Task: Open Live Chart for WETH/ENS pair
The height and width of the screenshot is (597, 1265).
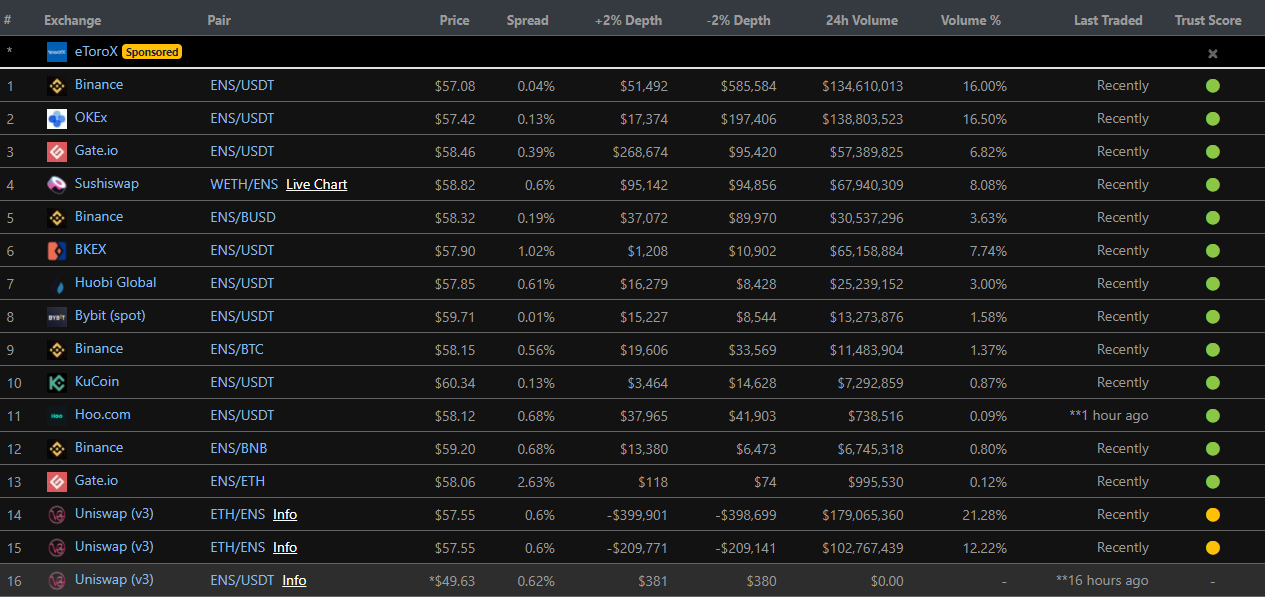Action: (316, 185)
